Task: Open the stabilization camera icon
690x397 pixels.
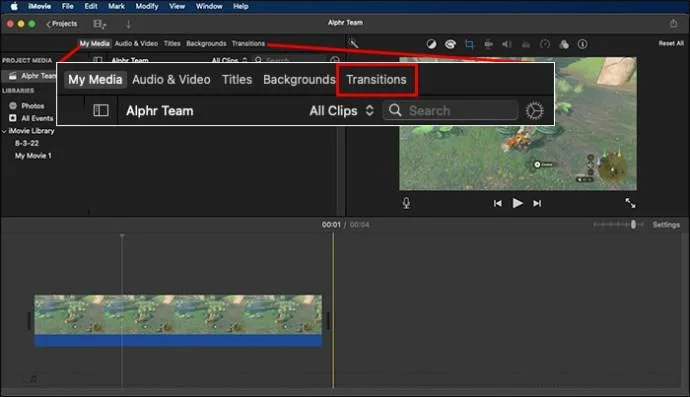Action: point(488,44)
